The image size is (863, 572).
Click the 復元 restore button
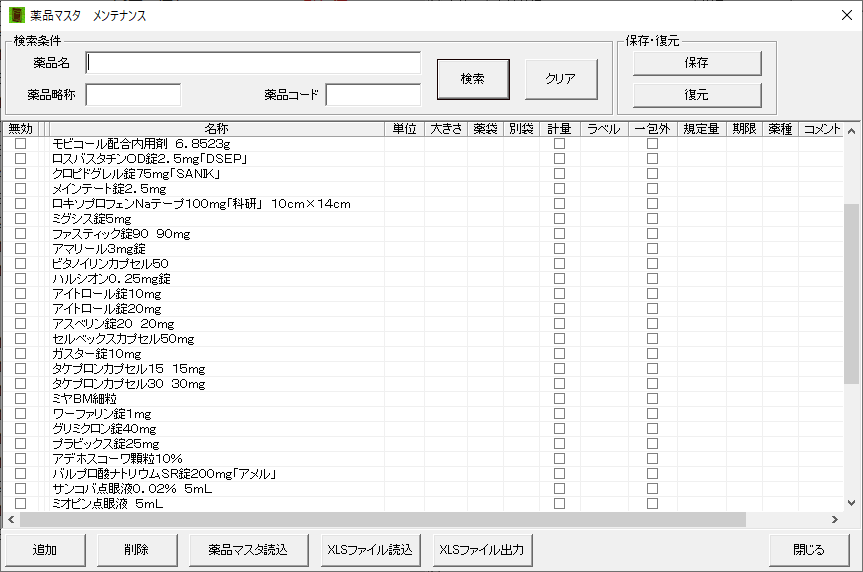point(696,95)
